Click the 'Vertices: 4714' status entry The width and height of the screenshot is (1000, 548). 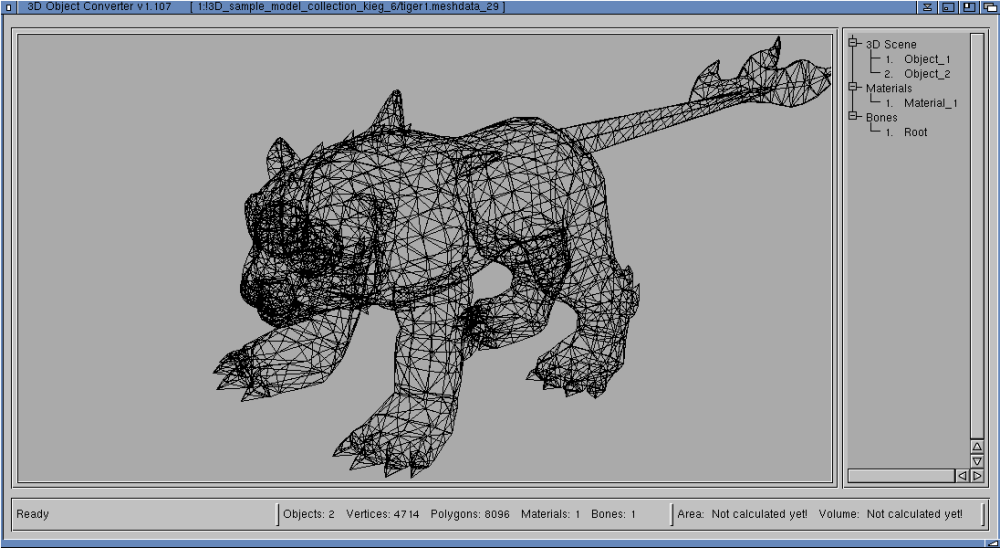tap(383, 514)
